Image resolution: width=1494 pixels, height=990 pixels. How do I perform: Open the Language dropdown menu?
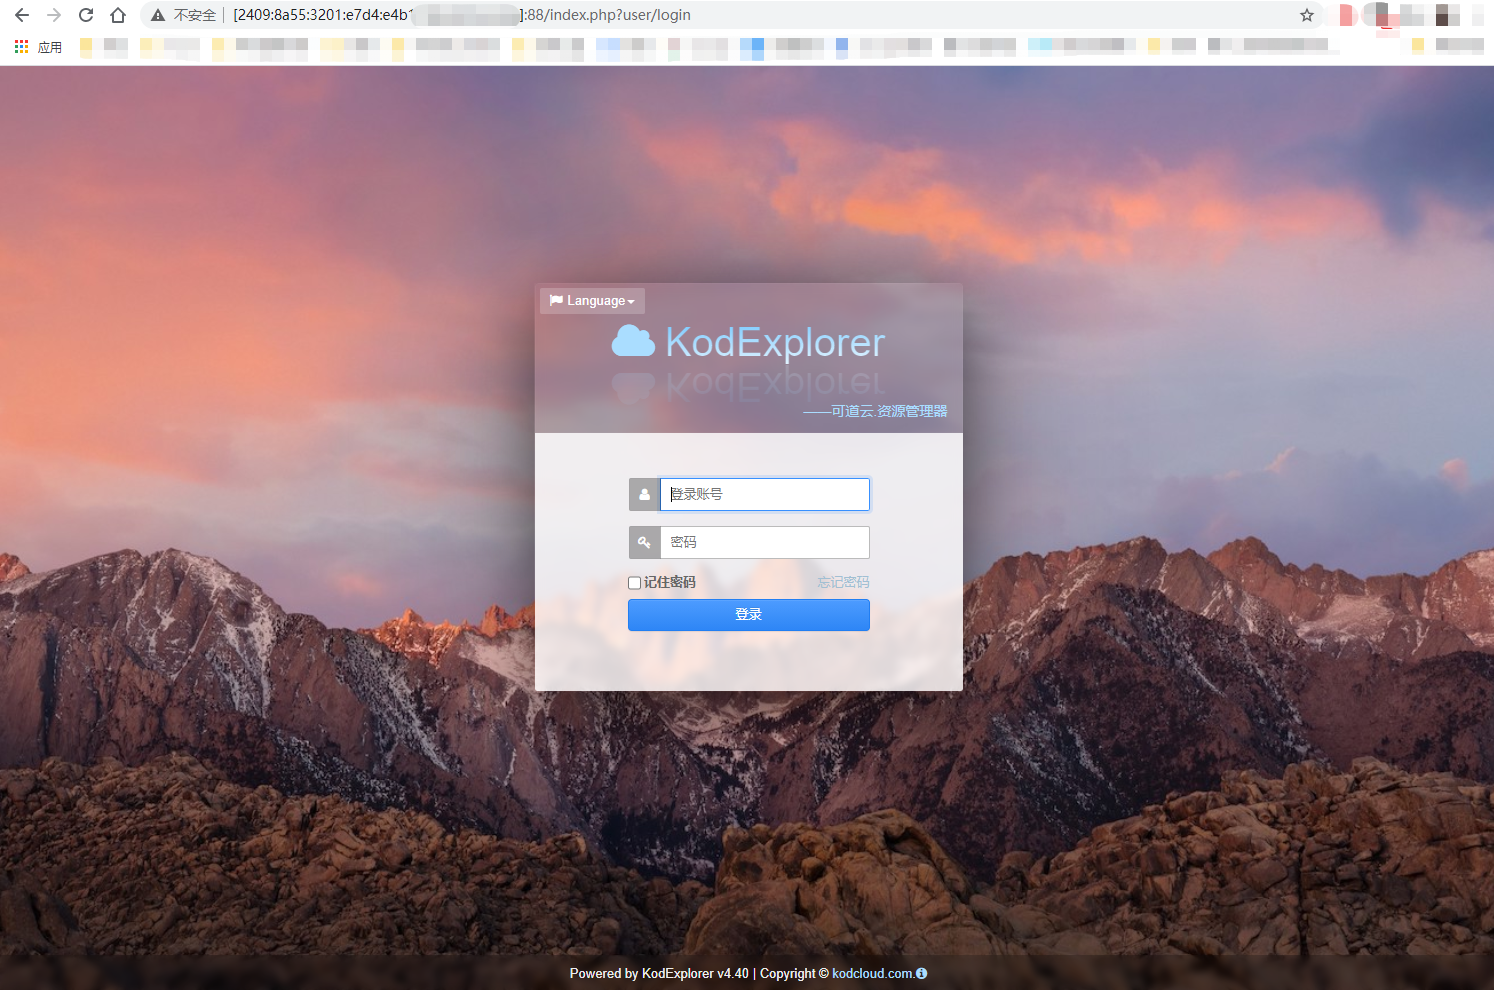[x=593, y=301]
